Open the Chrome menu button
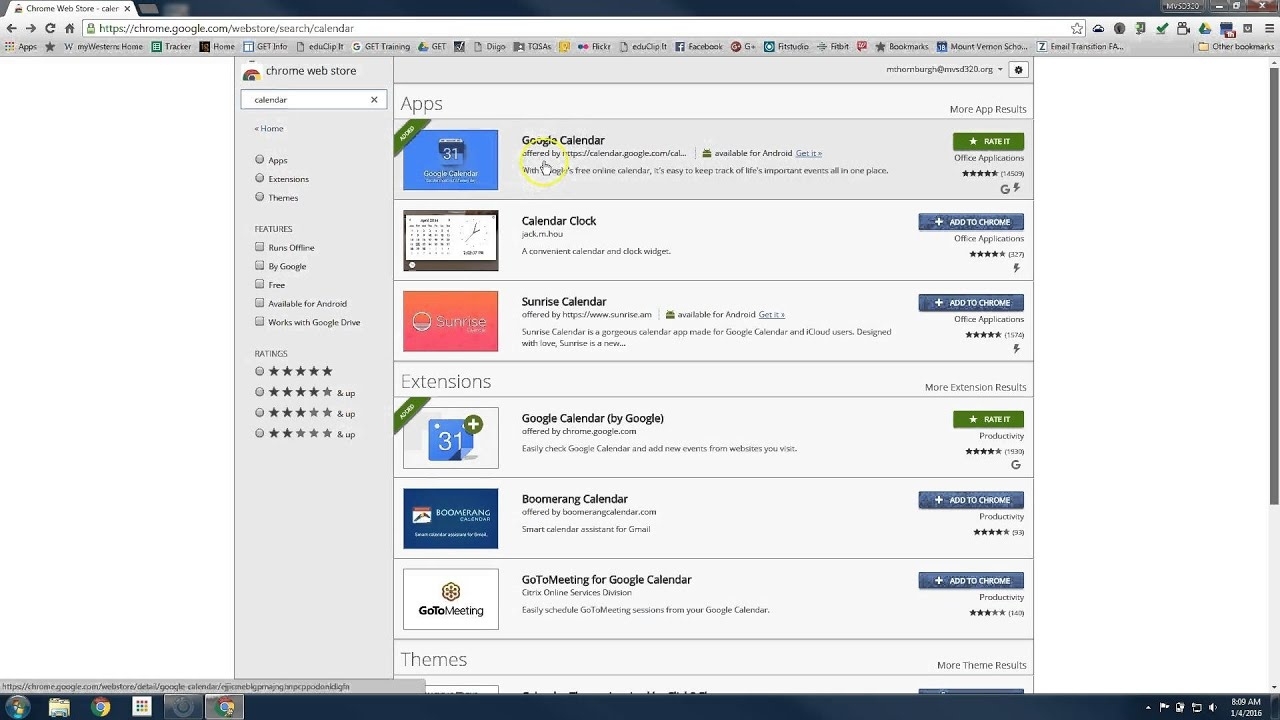Viewport: 1280px width, 720px height. tap(1267, 28)
